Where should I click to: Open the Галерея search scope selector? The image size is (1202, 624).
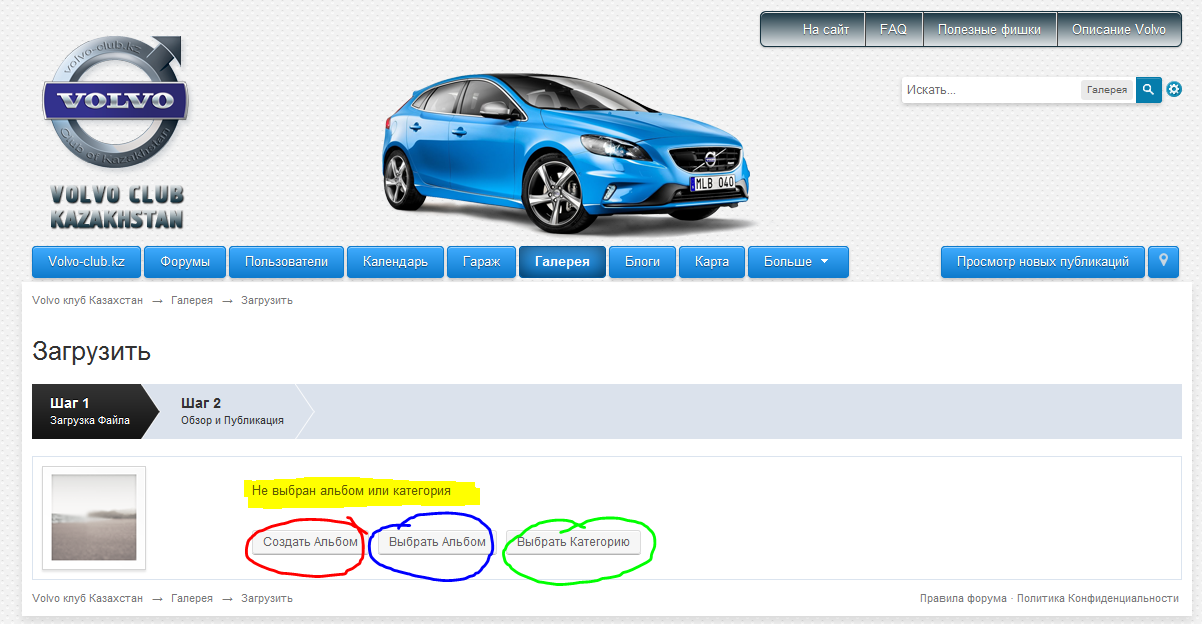[x=1107, y=90]
